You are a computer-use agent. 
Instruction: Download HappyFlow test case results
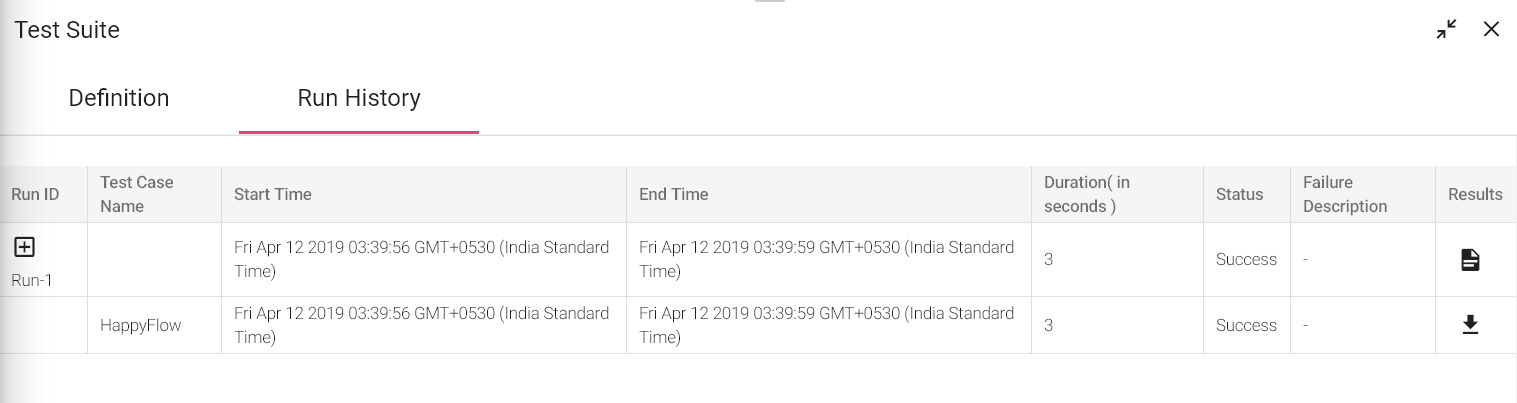1470,325
